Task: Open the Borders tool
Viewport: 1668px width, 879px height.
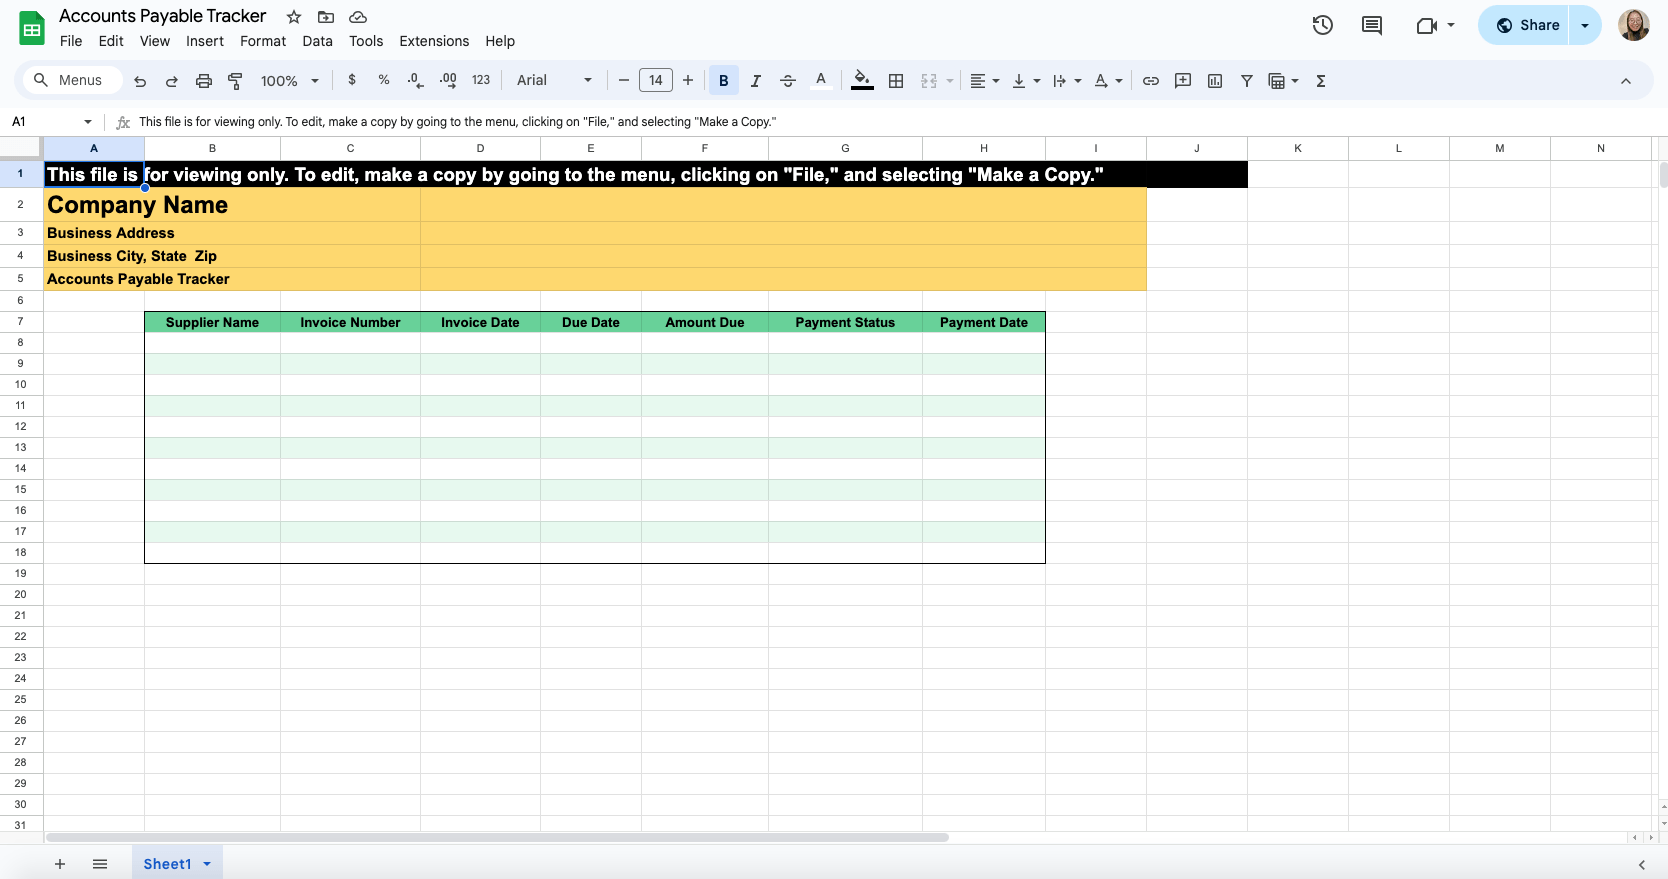Action: point(896,81)
